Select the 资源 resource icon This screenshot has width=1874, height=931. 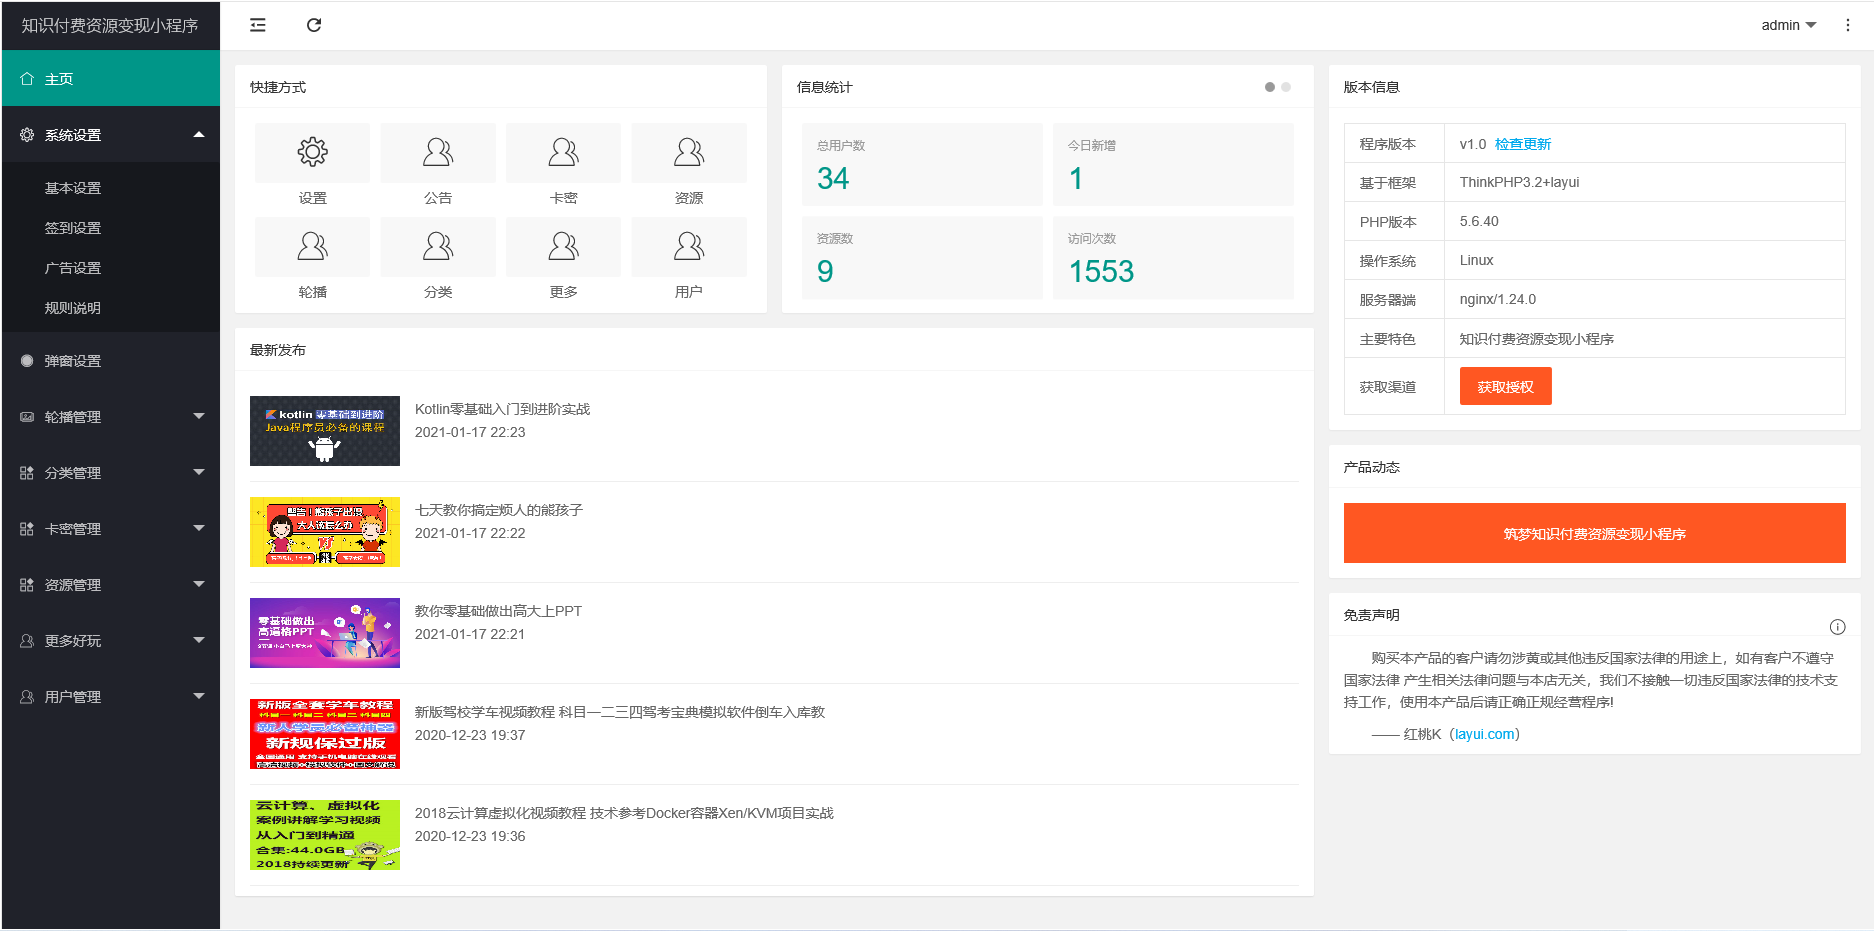point(688,152)
